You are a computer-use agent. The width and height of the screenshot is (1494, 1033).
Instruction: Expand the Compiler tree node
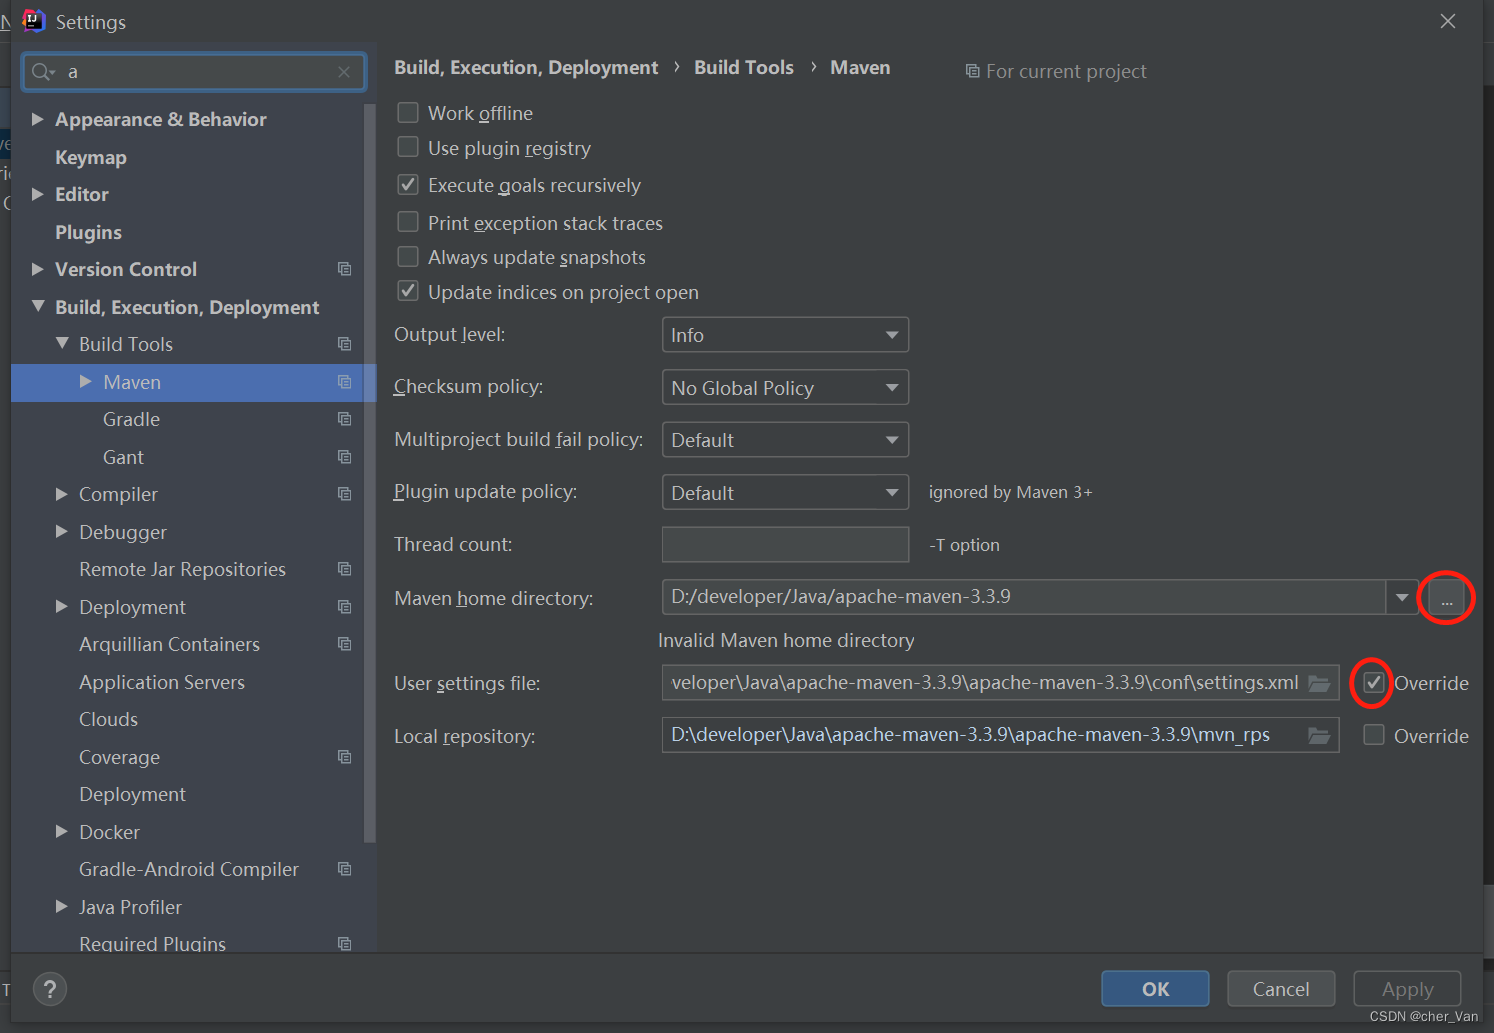(62, 494)
